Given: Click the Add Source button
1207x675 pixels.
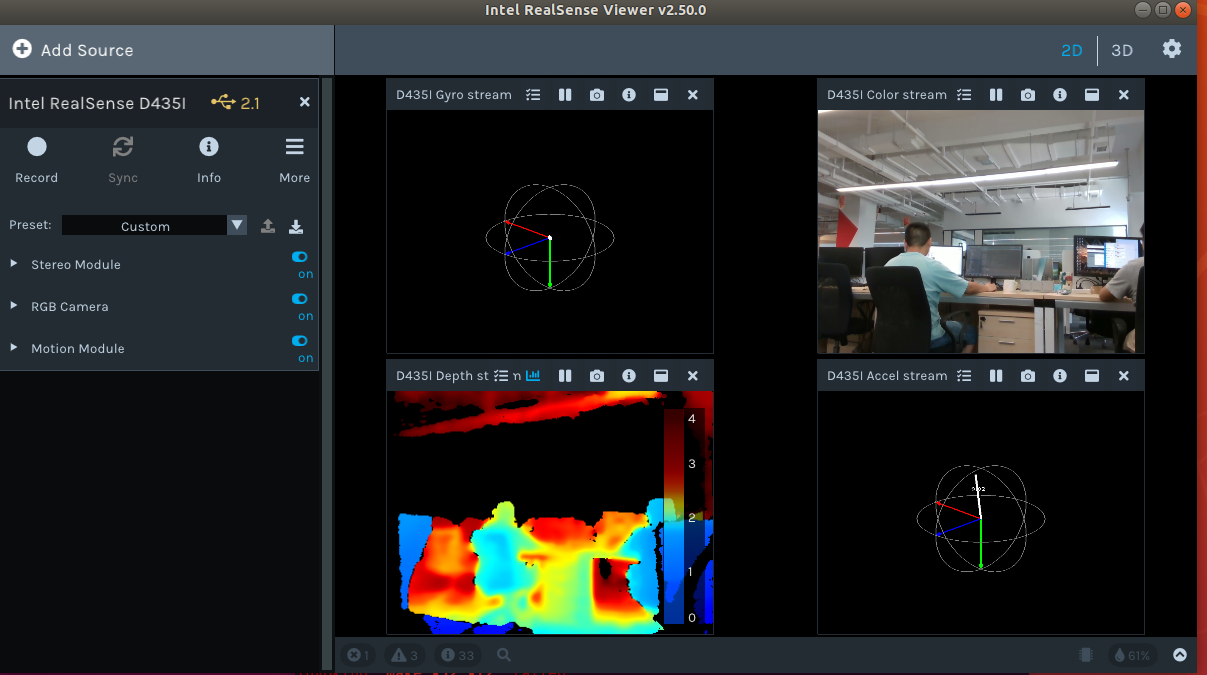Looking at the screenshot, I should pos(73,50).
